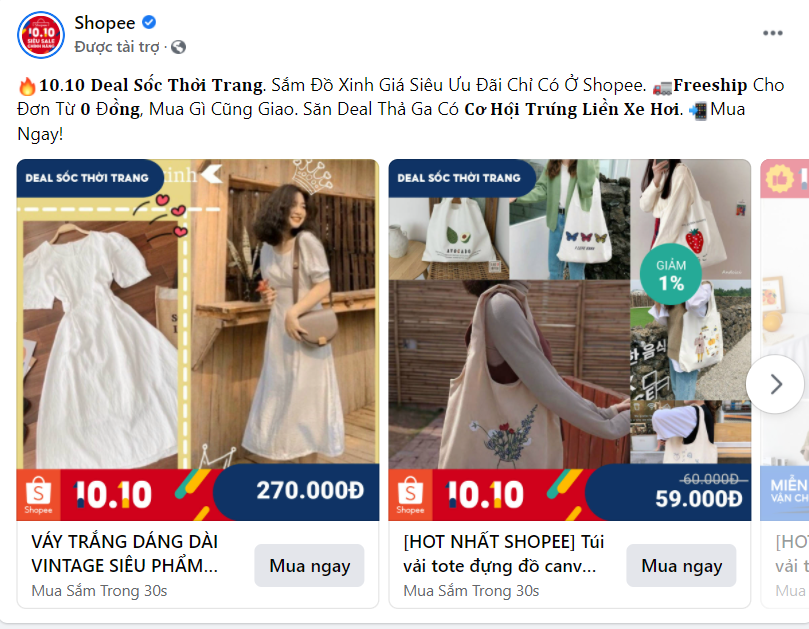Open the three-dot post options menu
809x629 pixels.
click(772, 33)
